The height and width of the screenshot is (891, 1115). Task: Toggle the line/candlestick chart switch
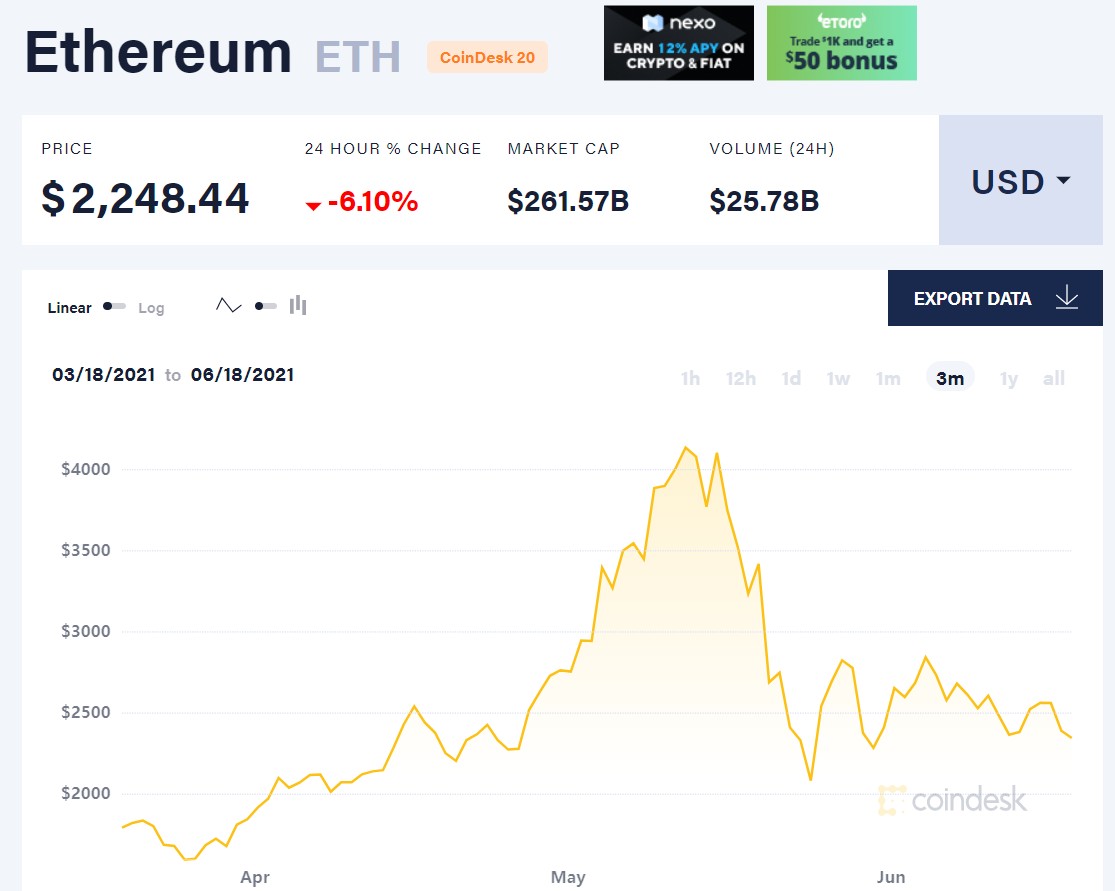(x=265, y=306)
